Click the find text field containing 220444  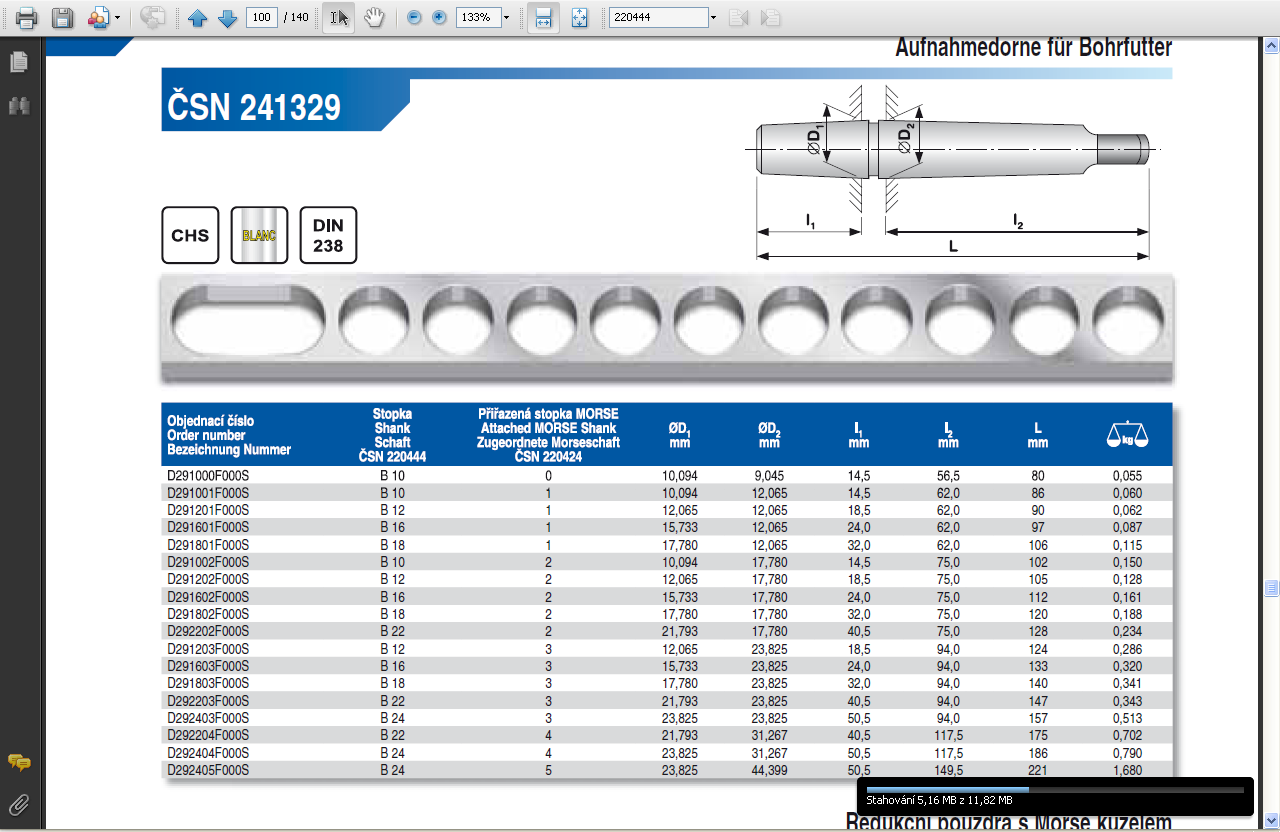658,18
